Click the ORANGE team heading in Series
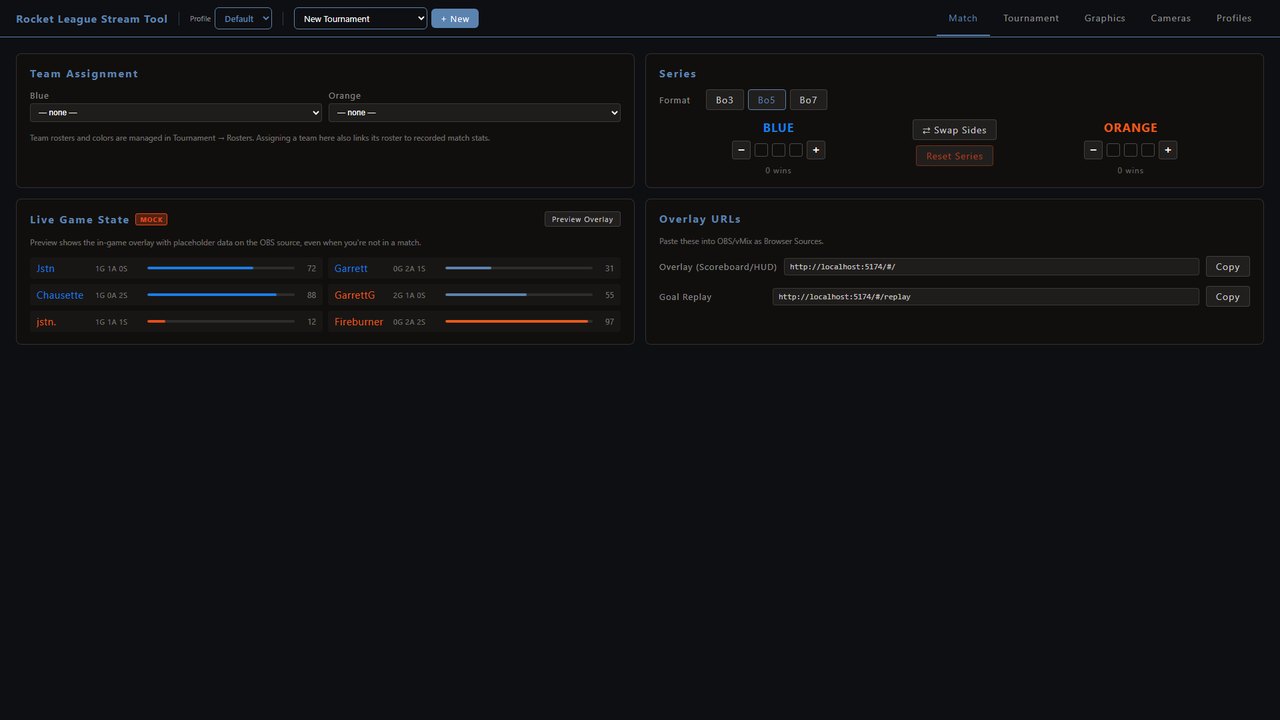 click(x=1131, y=128)
